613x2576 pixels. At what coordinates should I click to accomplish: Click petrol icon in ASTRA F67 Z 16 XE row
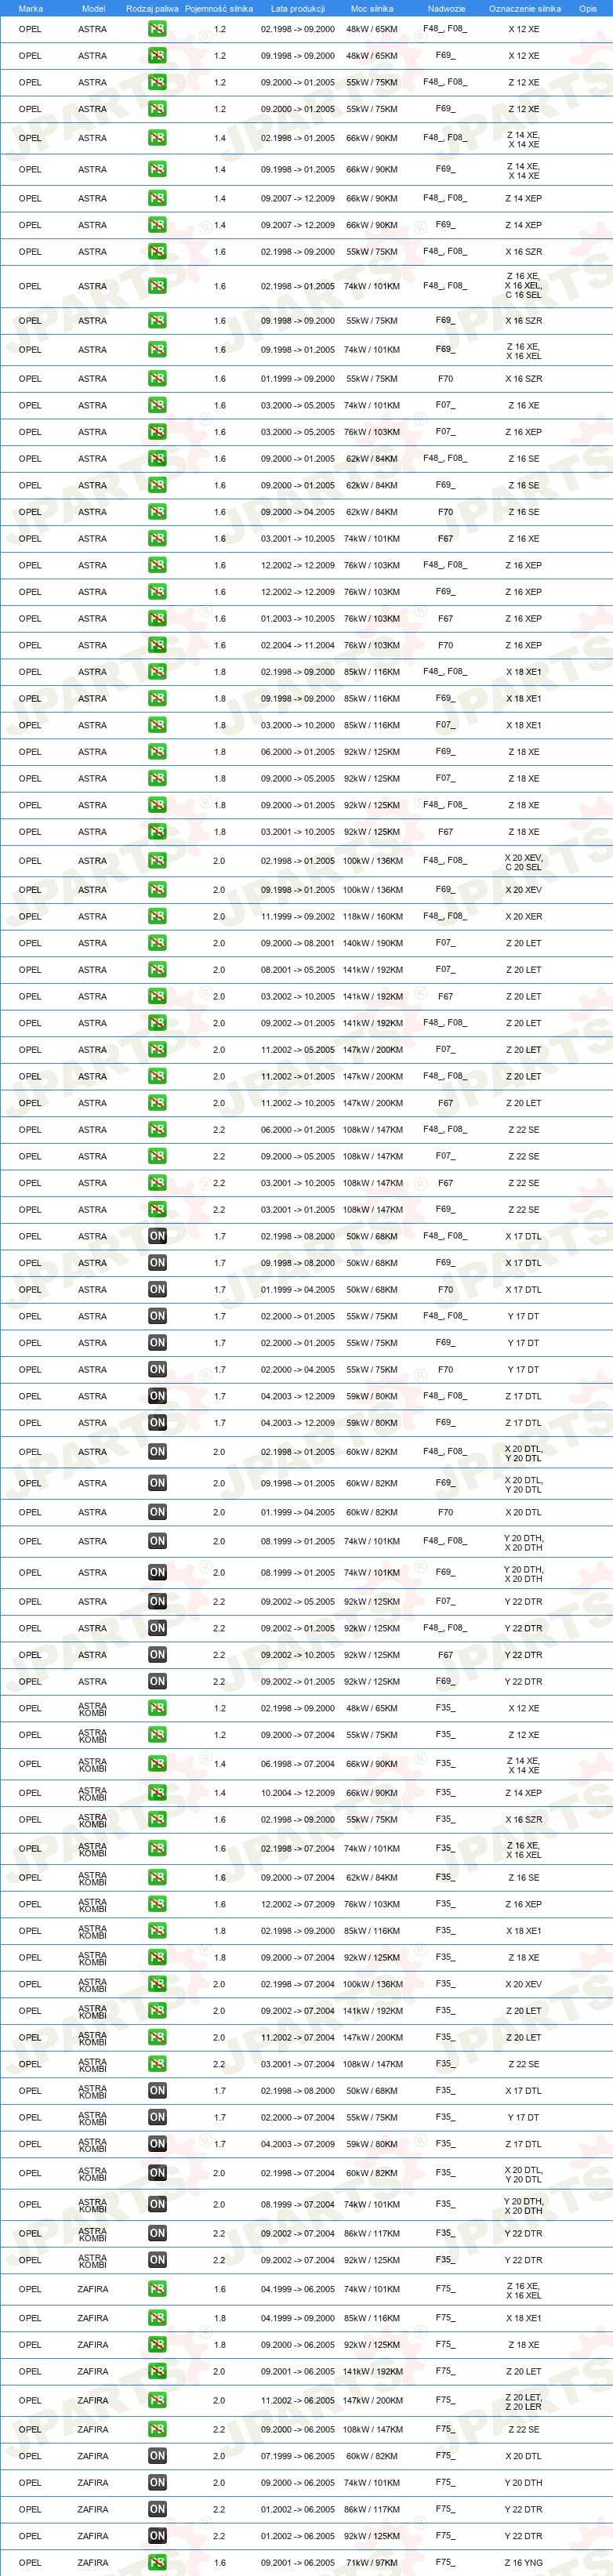point(157,538)
